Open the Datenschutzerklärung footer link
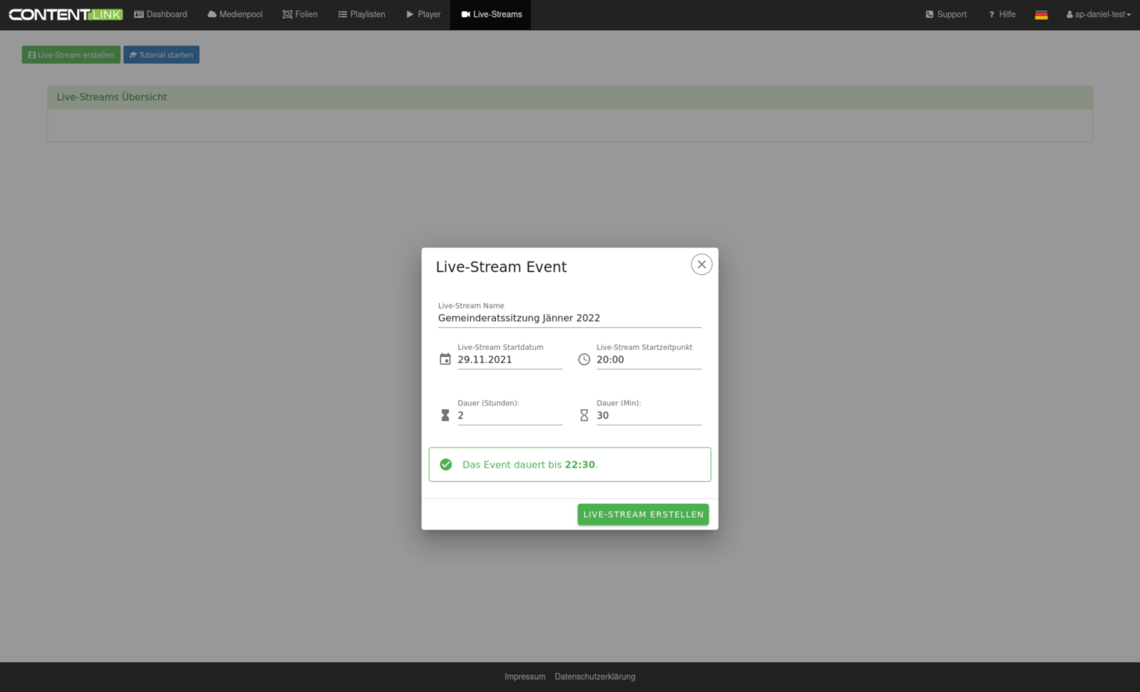Image resolution: width=1140 pixels, height=692 pixels. [x=595, y=677]
